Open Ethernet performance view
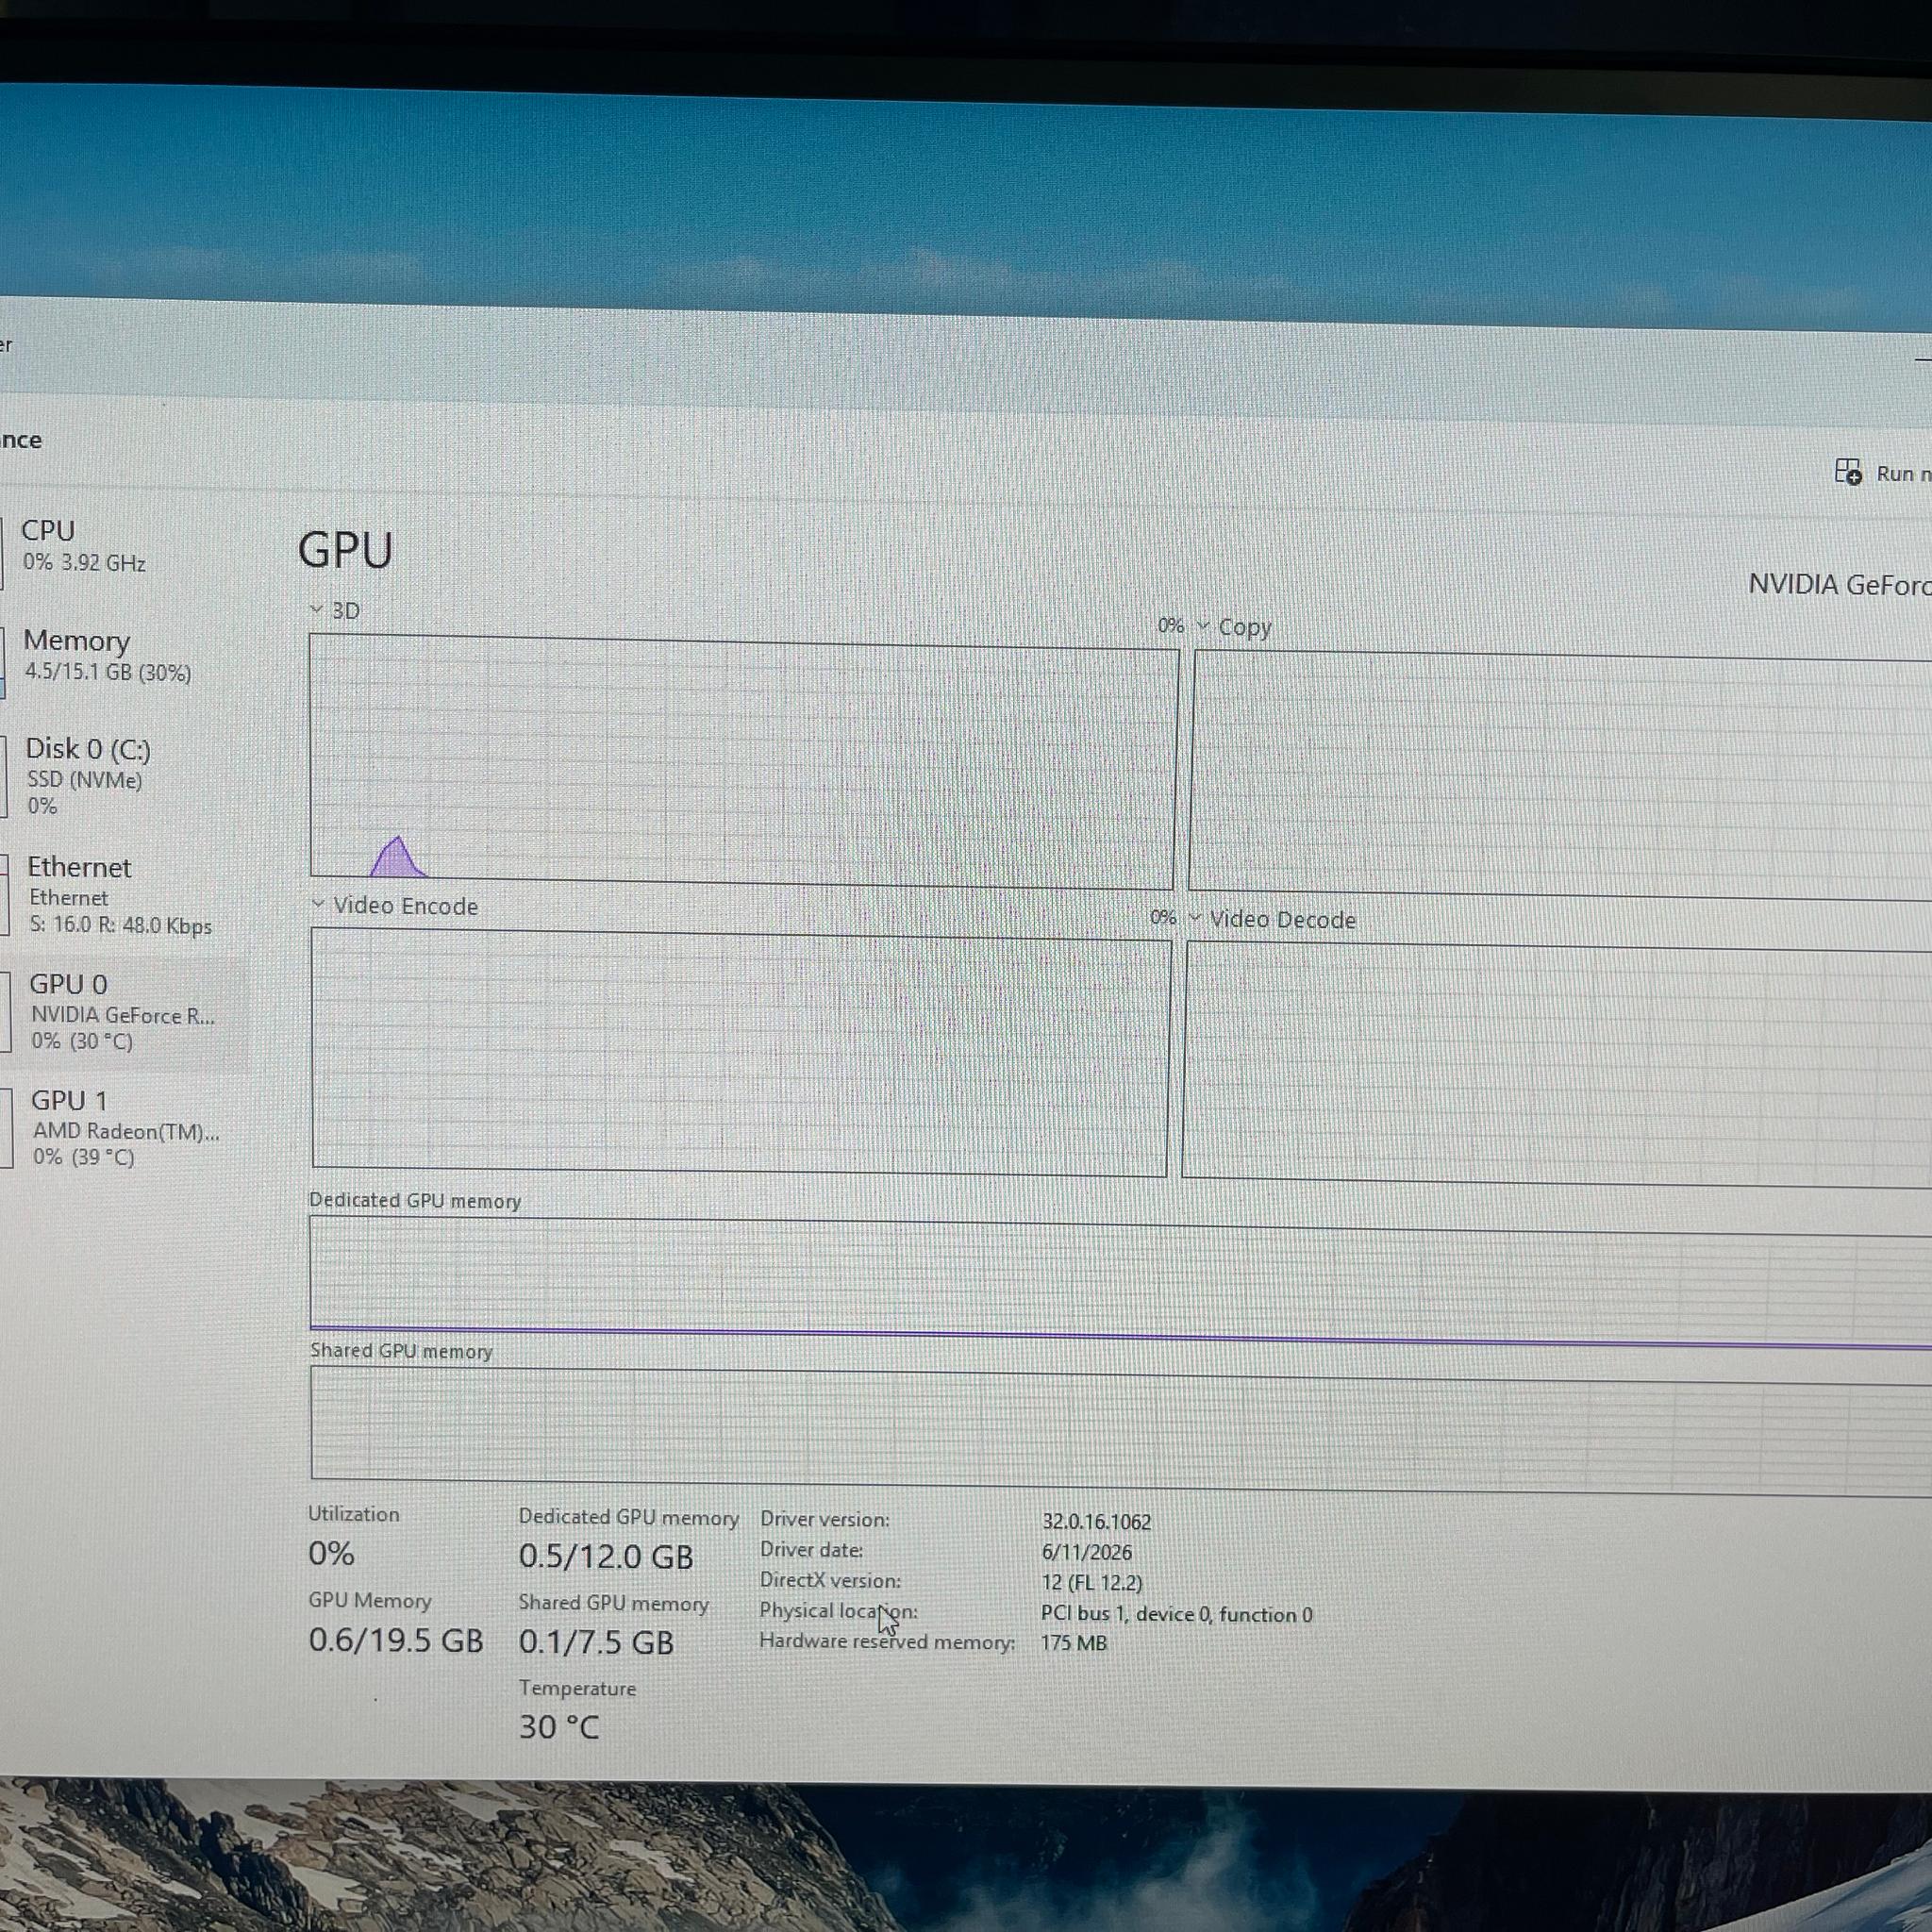 click(122, 895)
